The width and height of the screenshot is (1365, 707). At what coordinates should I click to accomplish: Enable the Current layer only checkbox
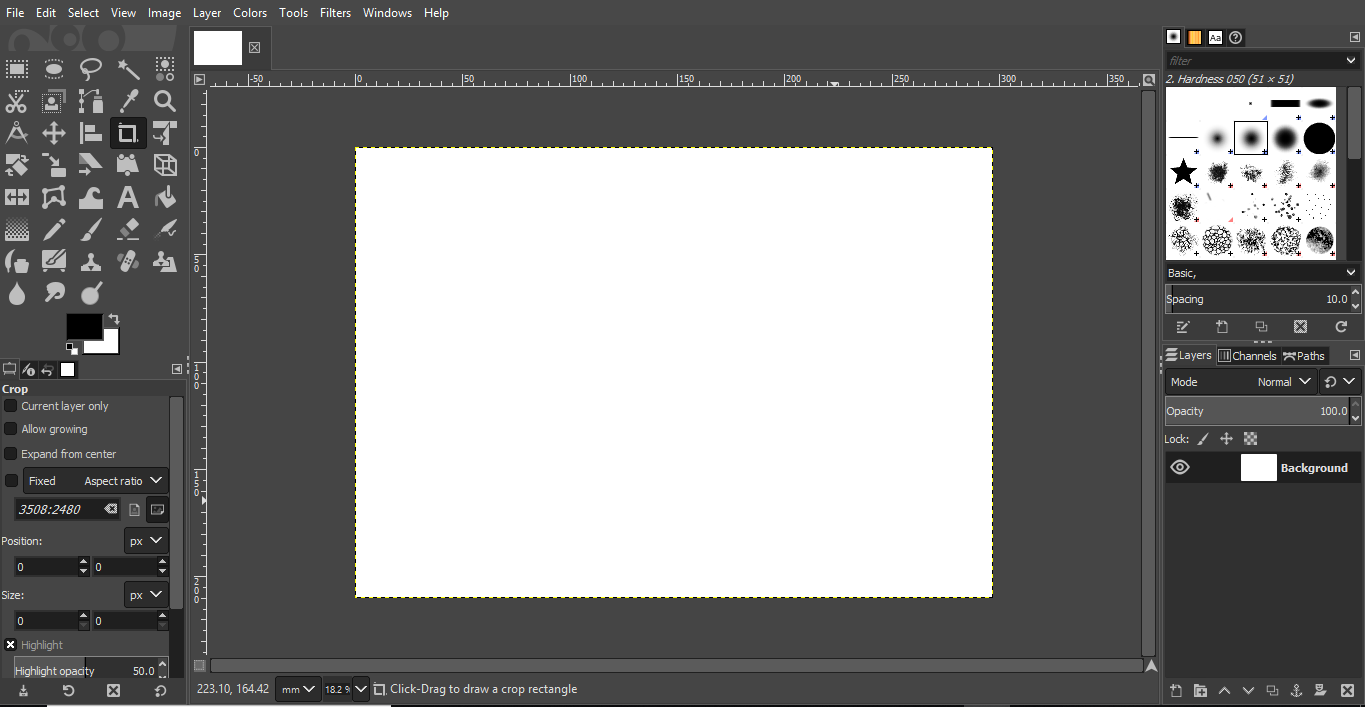coord(11,406)
